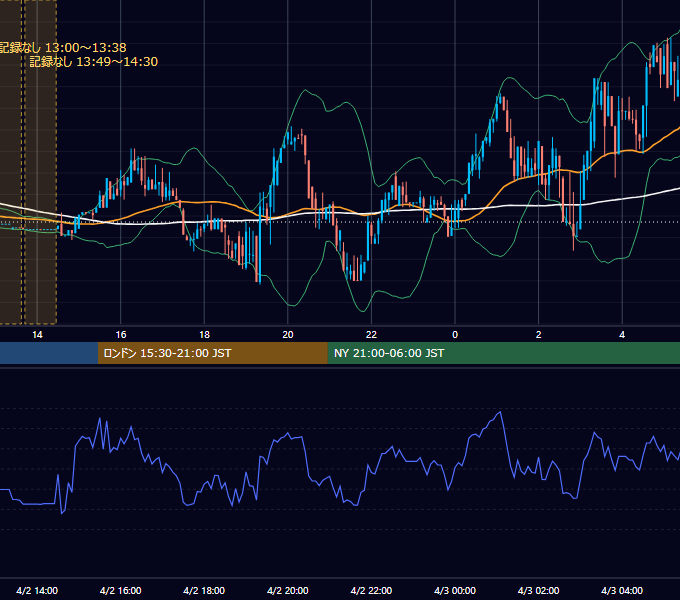Click the 18 hour axis label
680x600 pixels.
click(x=204, y=335)
